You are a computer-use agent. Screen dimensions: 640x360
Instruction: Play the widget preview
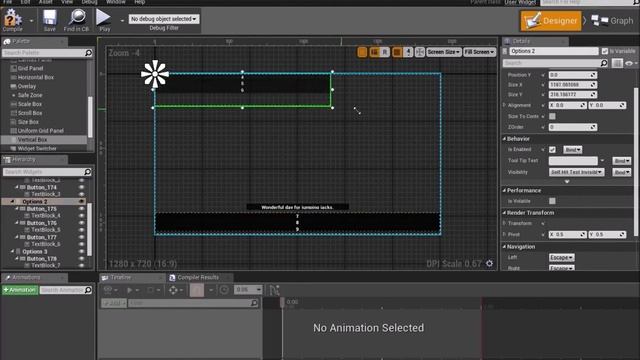pos(104,20)
